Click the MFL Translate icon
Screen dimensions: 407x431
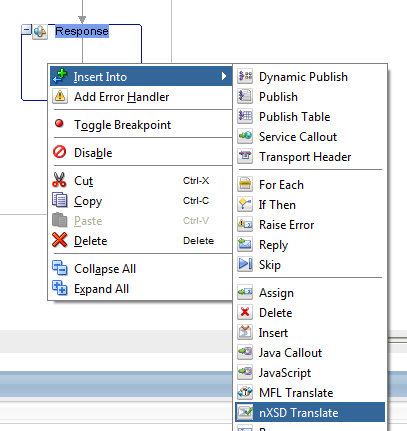tap(245, 393)
